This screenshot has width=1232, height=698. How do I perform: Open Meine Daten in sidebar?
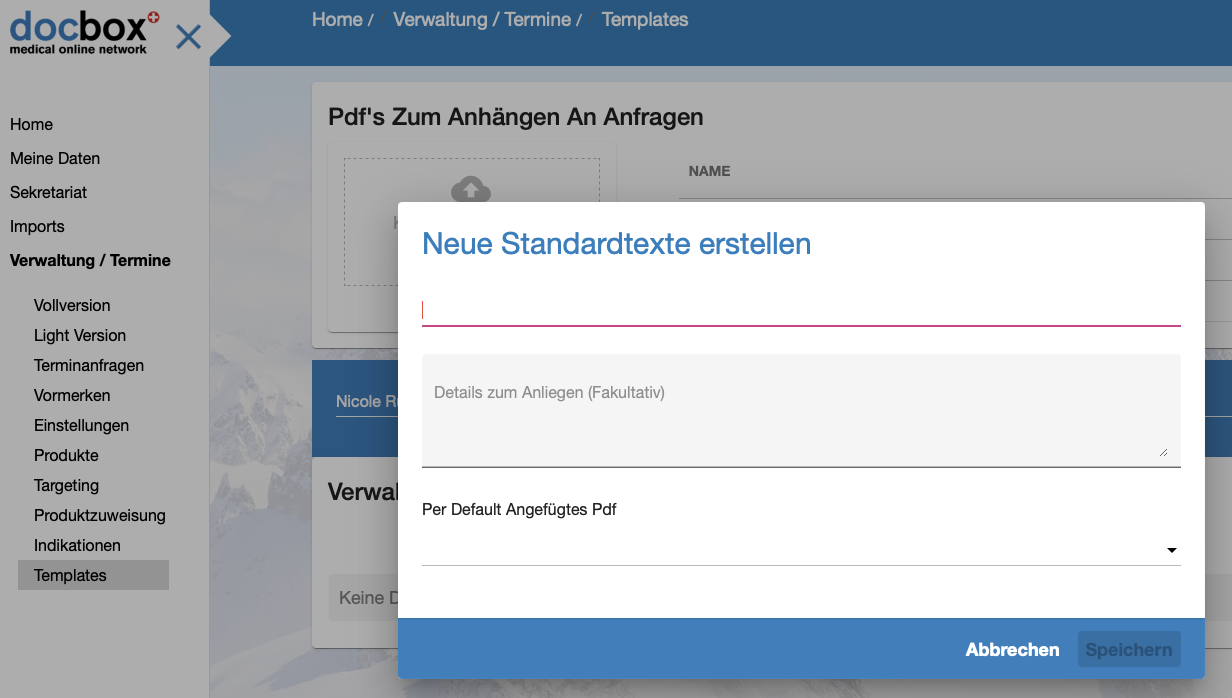tap(55, 158)
